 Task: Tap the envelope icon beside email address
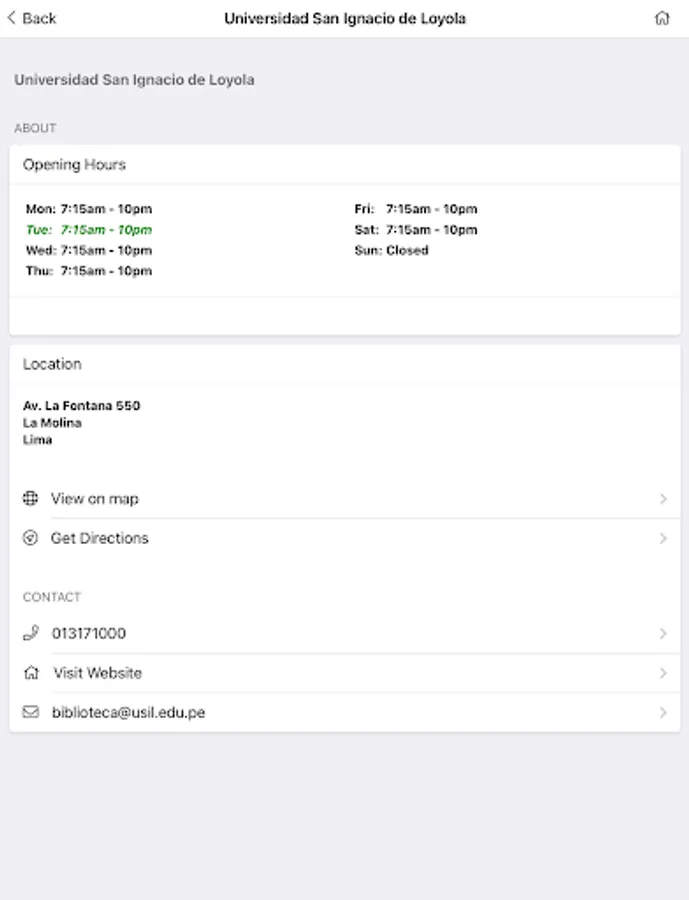coord(30,712)
